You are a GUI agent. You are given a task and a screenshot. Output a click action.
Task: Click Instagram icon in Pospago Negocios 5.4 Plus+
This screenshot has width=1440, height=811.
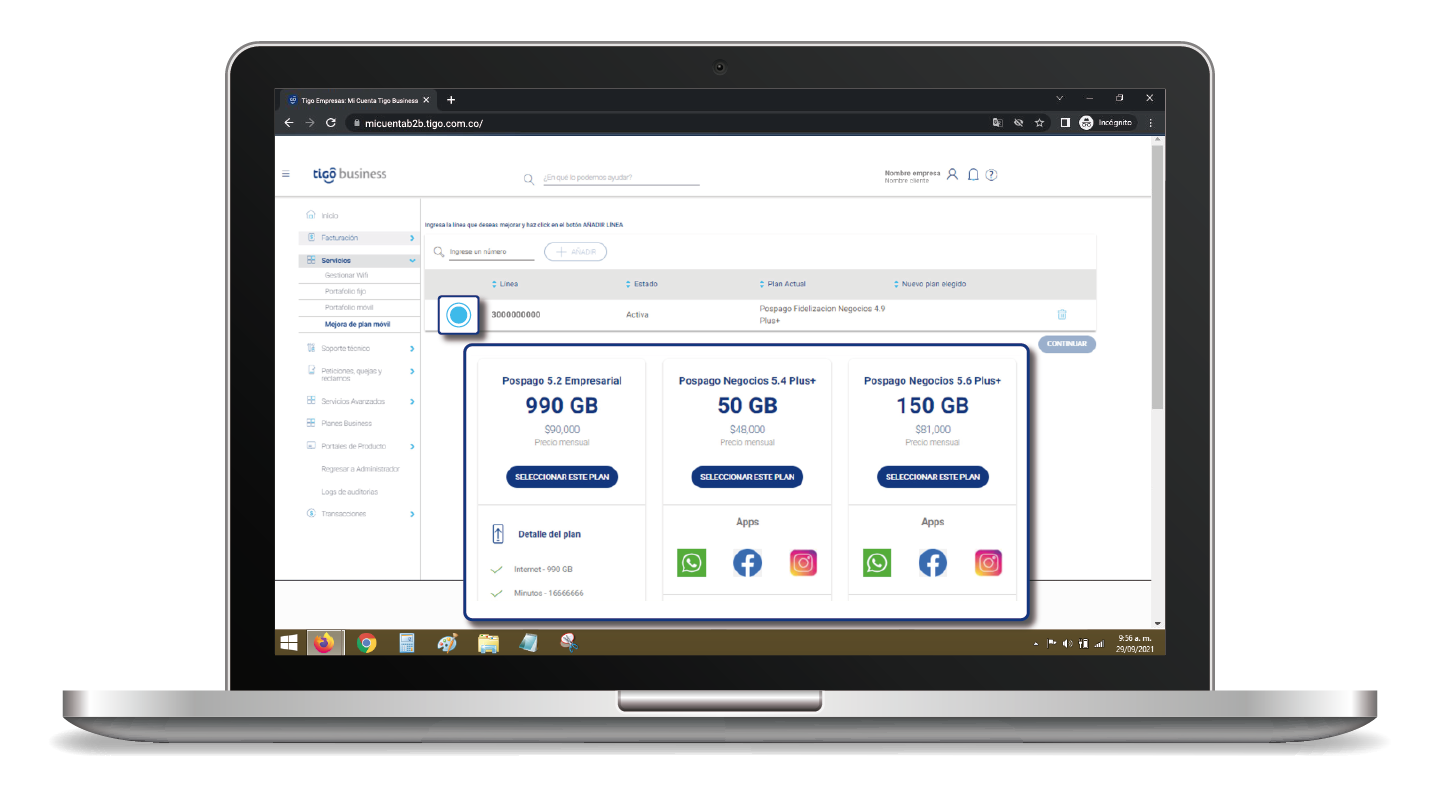803,563
